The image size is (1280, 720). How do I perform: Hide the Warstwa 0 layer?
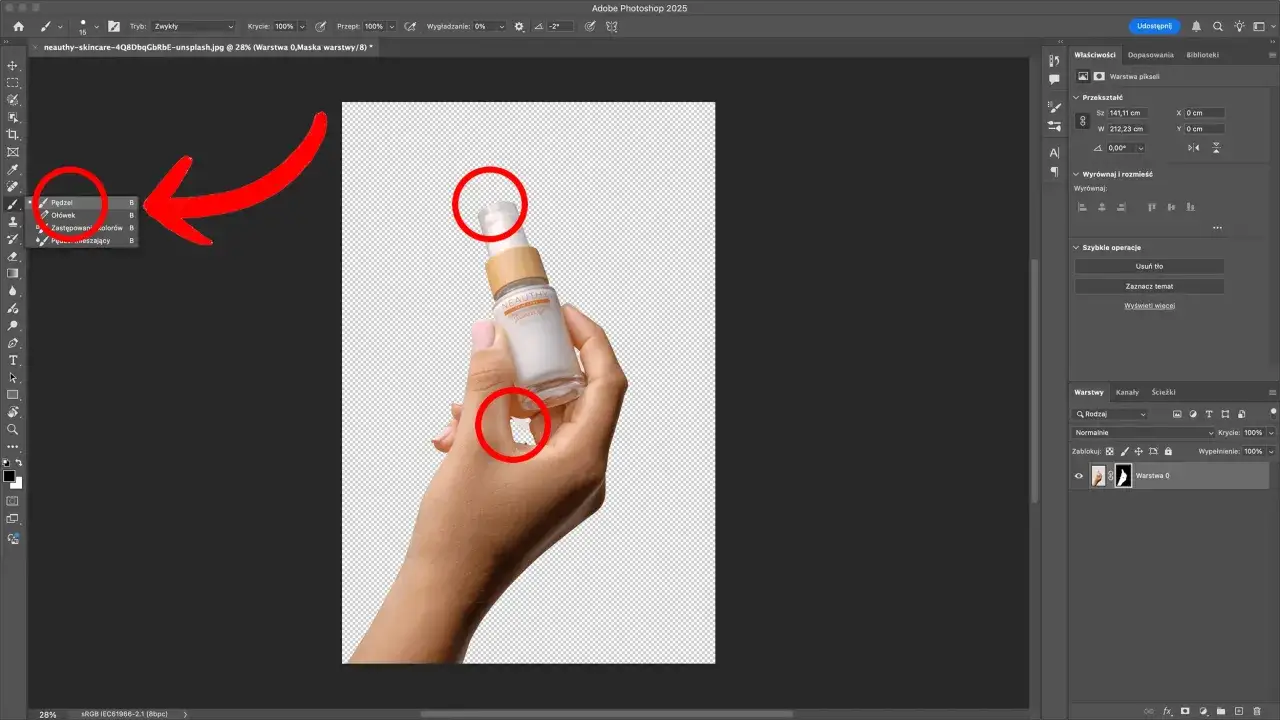click(x=1079, y=476)
